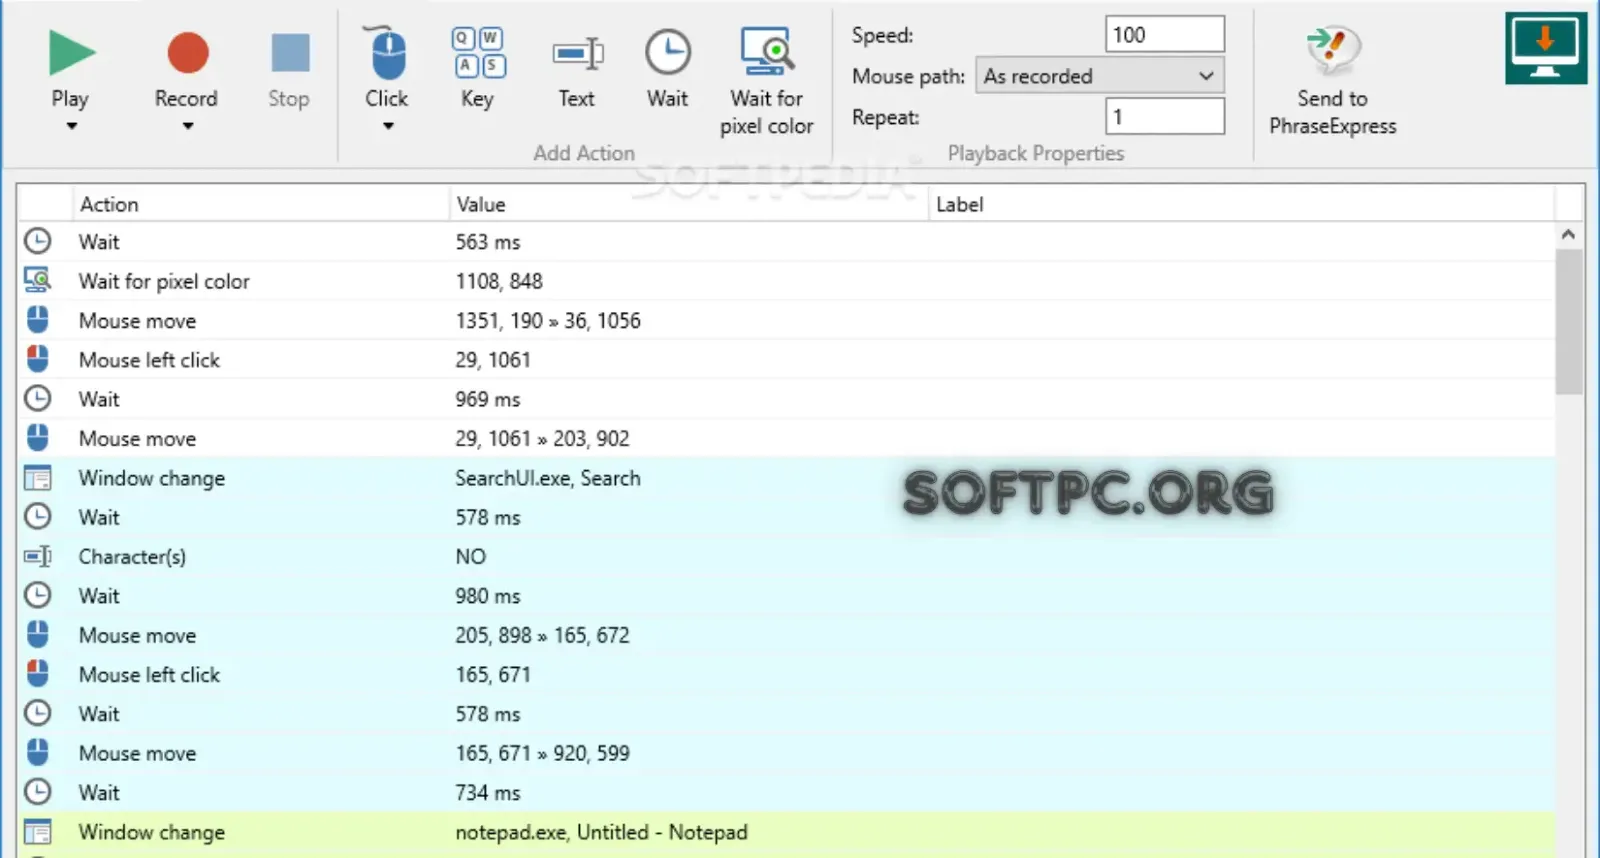
Task: Click the notepad.exe Window change row icon
Action: coord(37,832)
